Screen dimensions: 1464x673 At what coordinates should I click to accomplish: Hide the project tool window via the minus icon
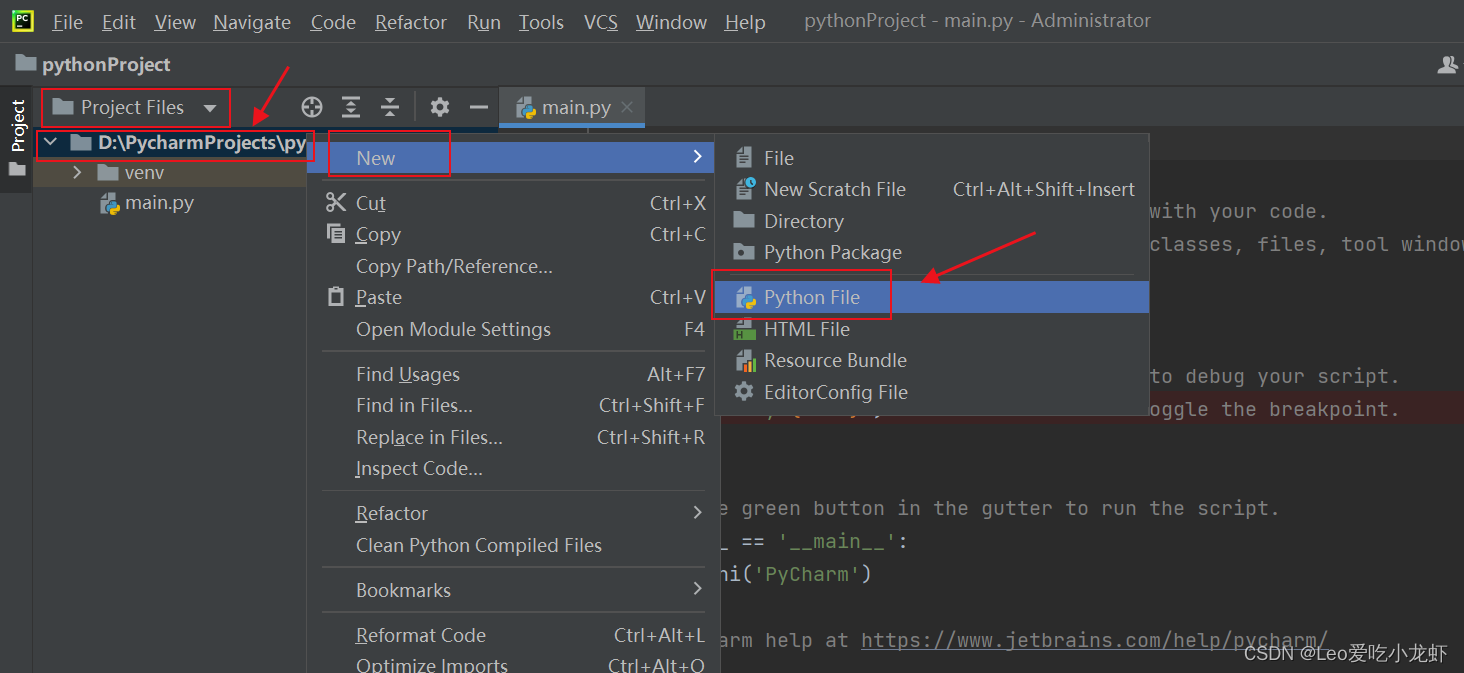click(479, 107)
